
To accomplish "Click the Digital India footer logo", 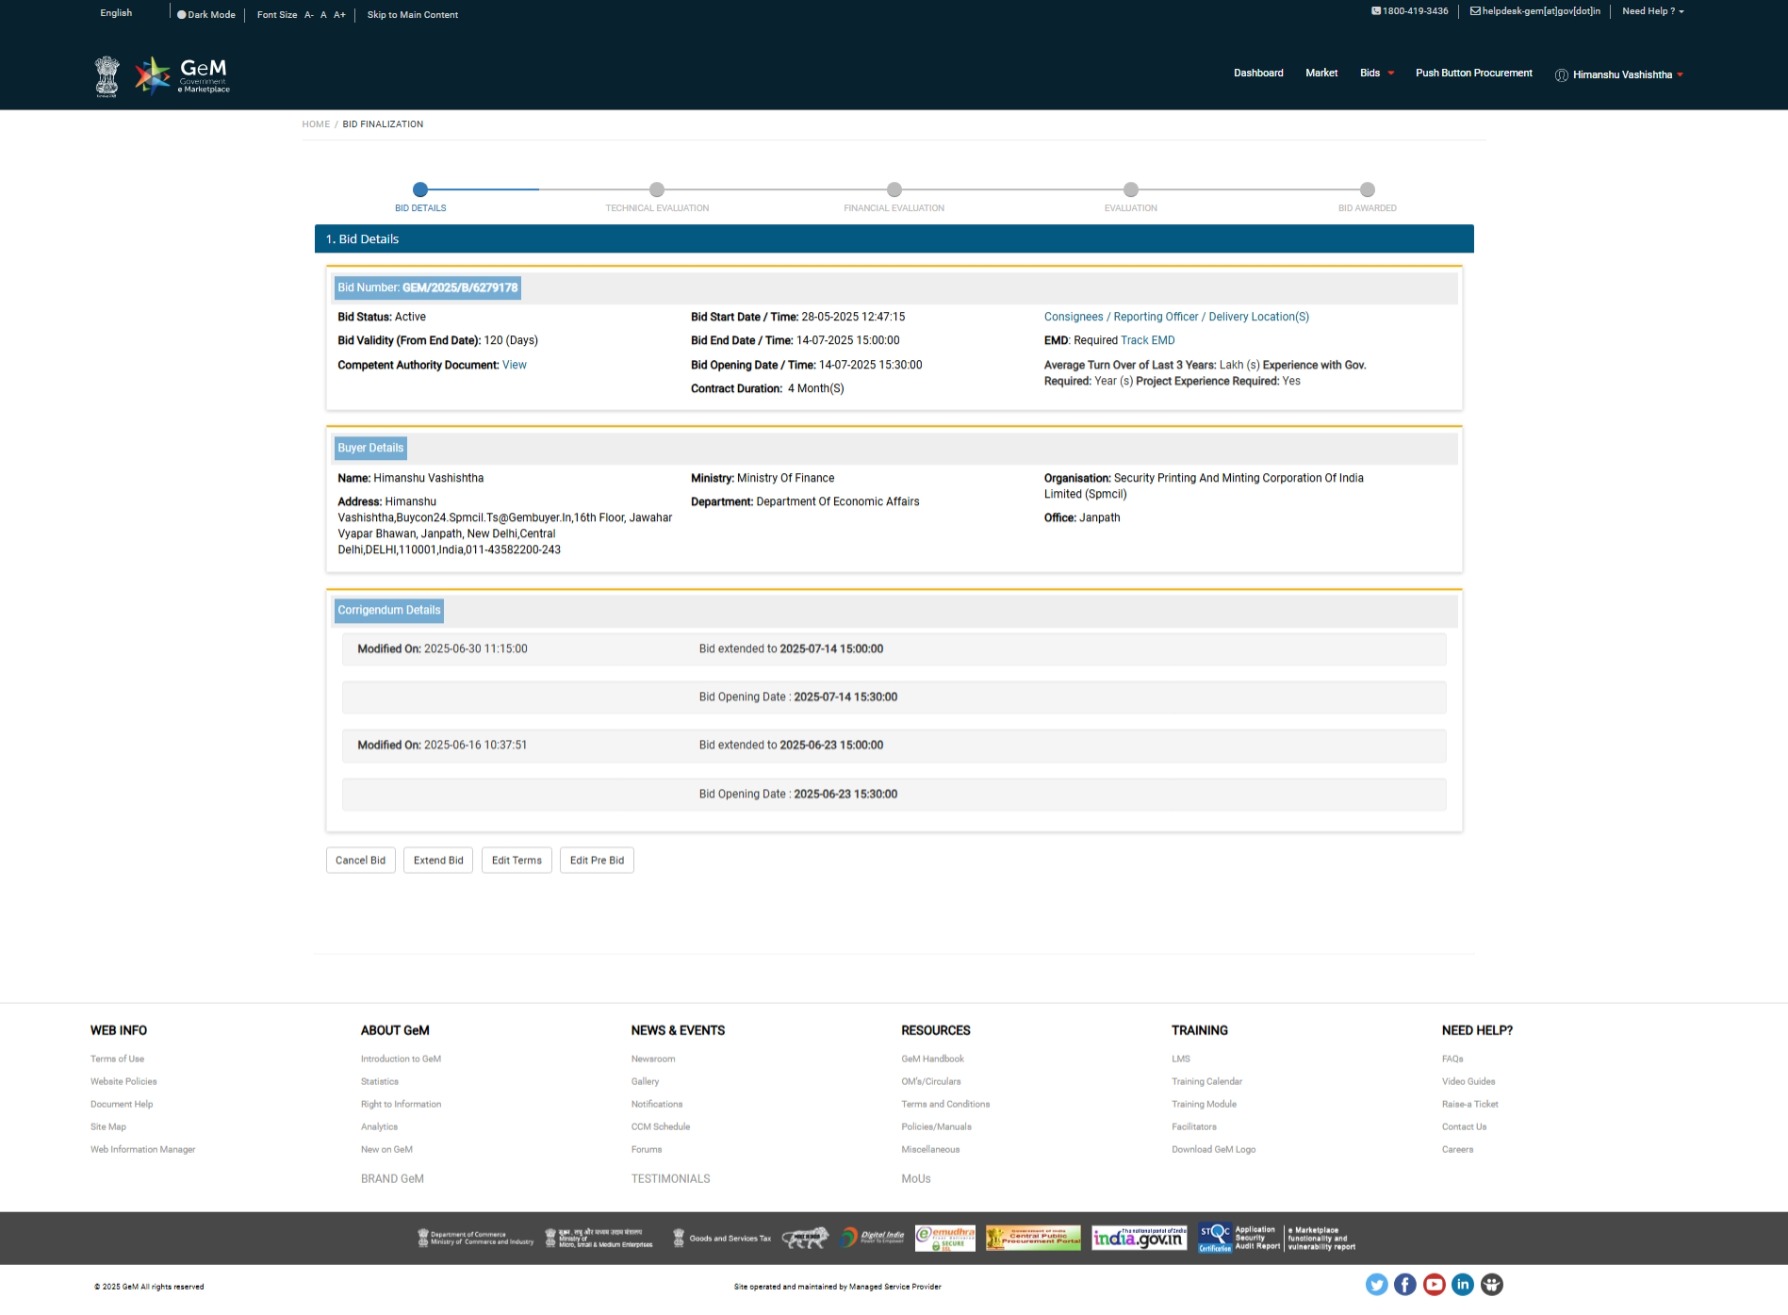I will point(872,1238).
